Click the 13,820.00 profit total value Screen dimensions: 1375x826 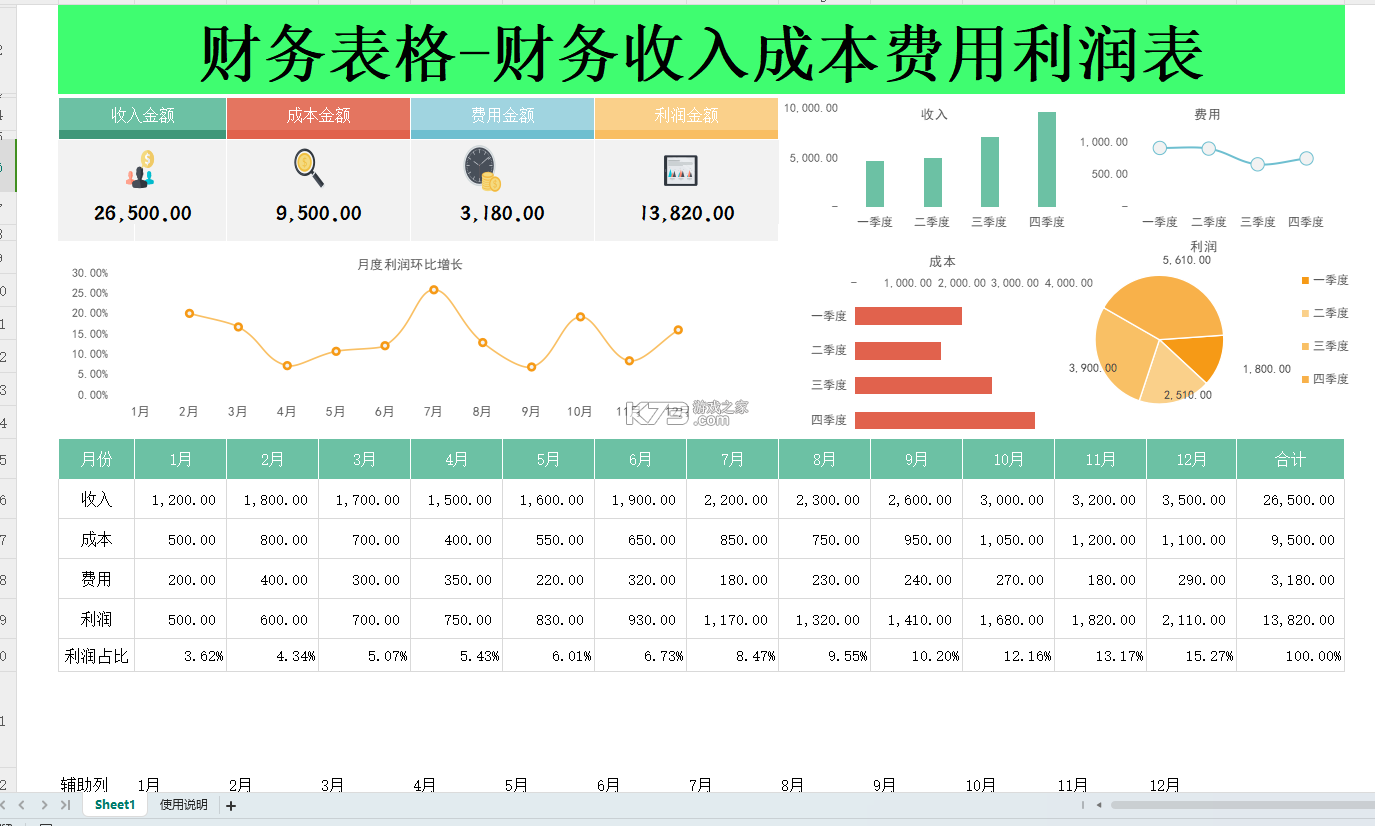click(x=686, y=213)
